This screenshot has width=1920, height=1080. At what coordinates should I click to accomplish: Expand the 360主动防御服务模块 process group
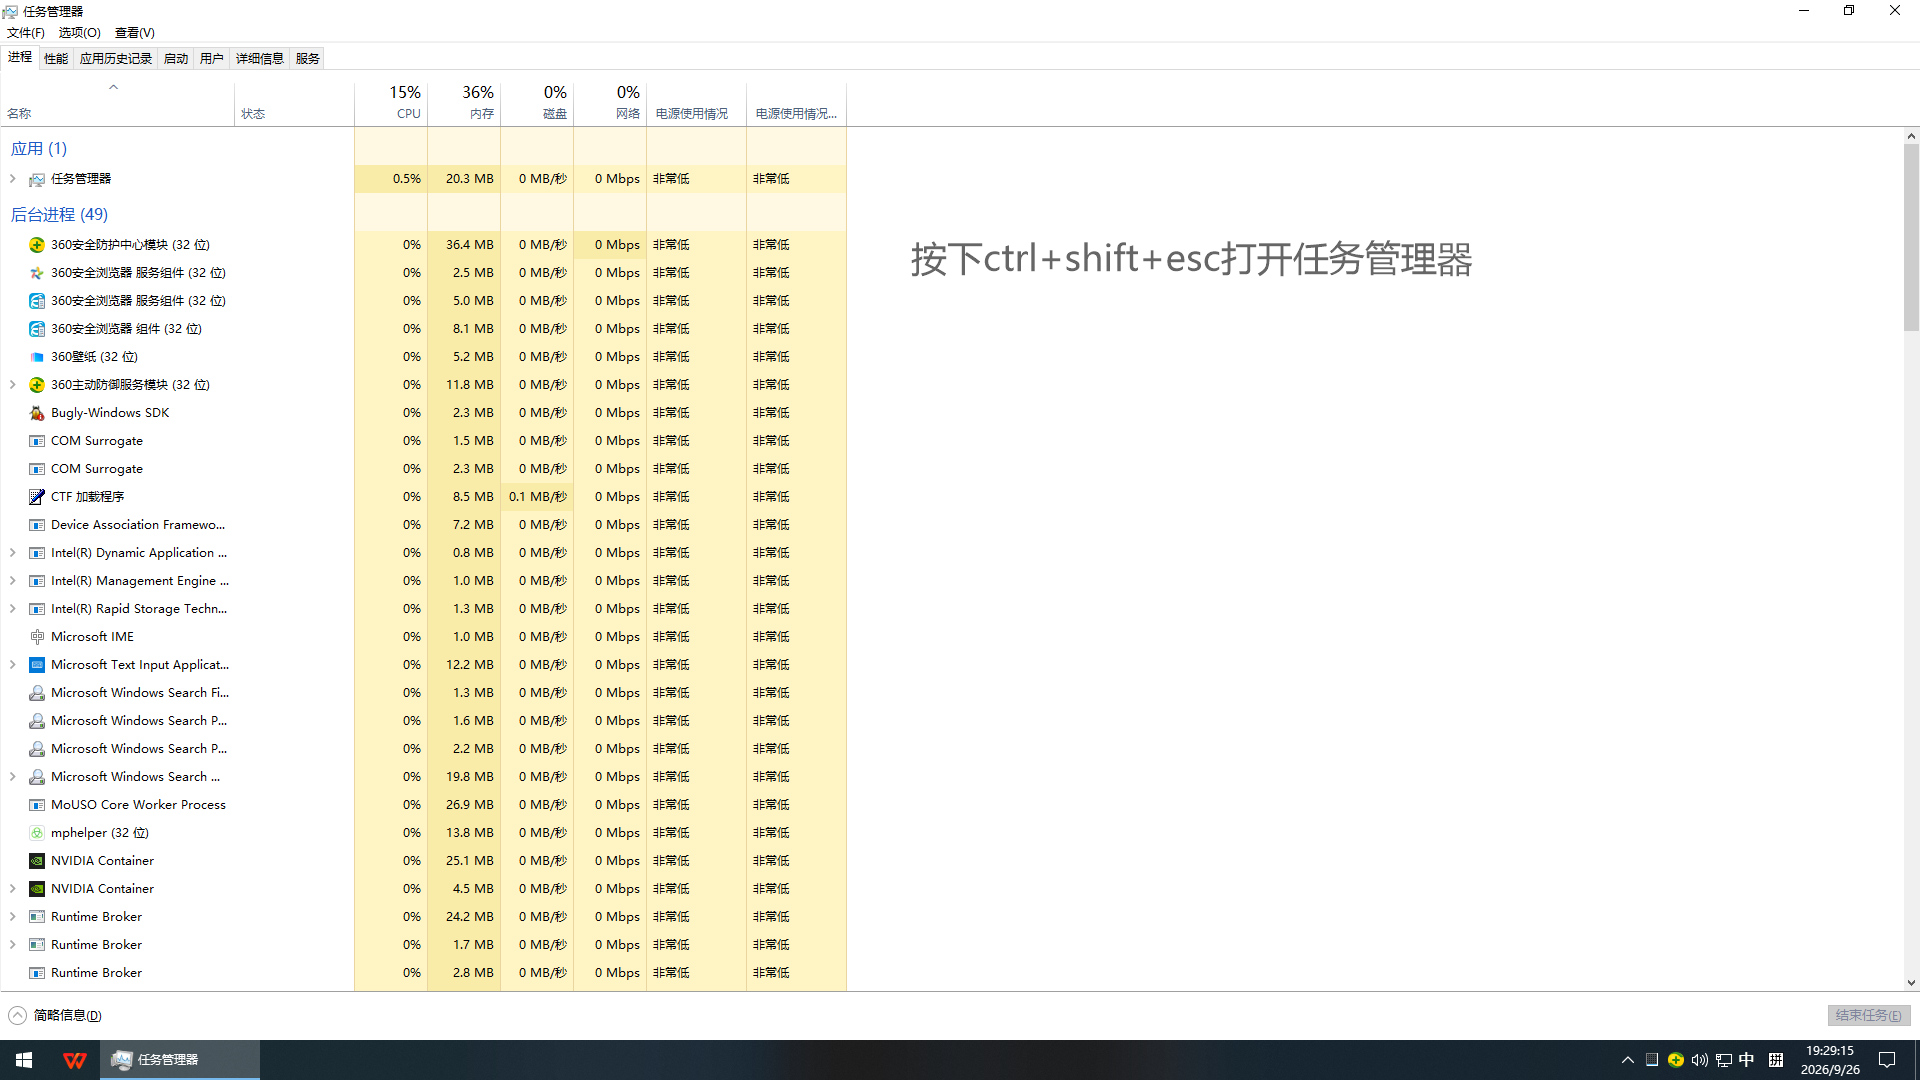(13, 385)
